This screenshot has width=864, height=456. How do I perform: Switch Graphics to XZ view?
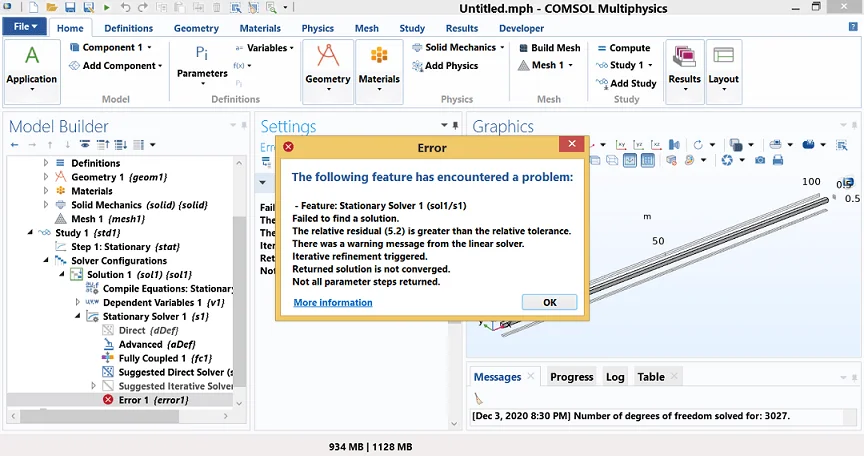(656, 145)
